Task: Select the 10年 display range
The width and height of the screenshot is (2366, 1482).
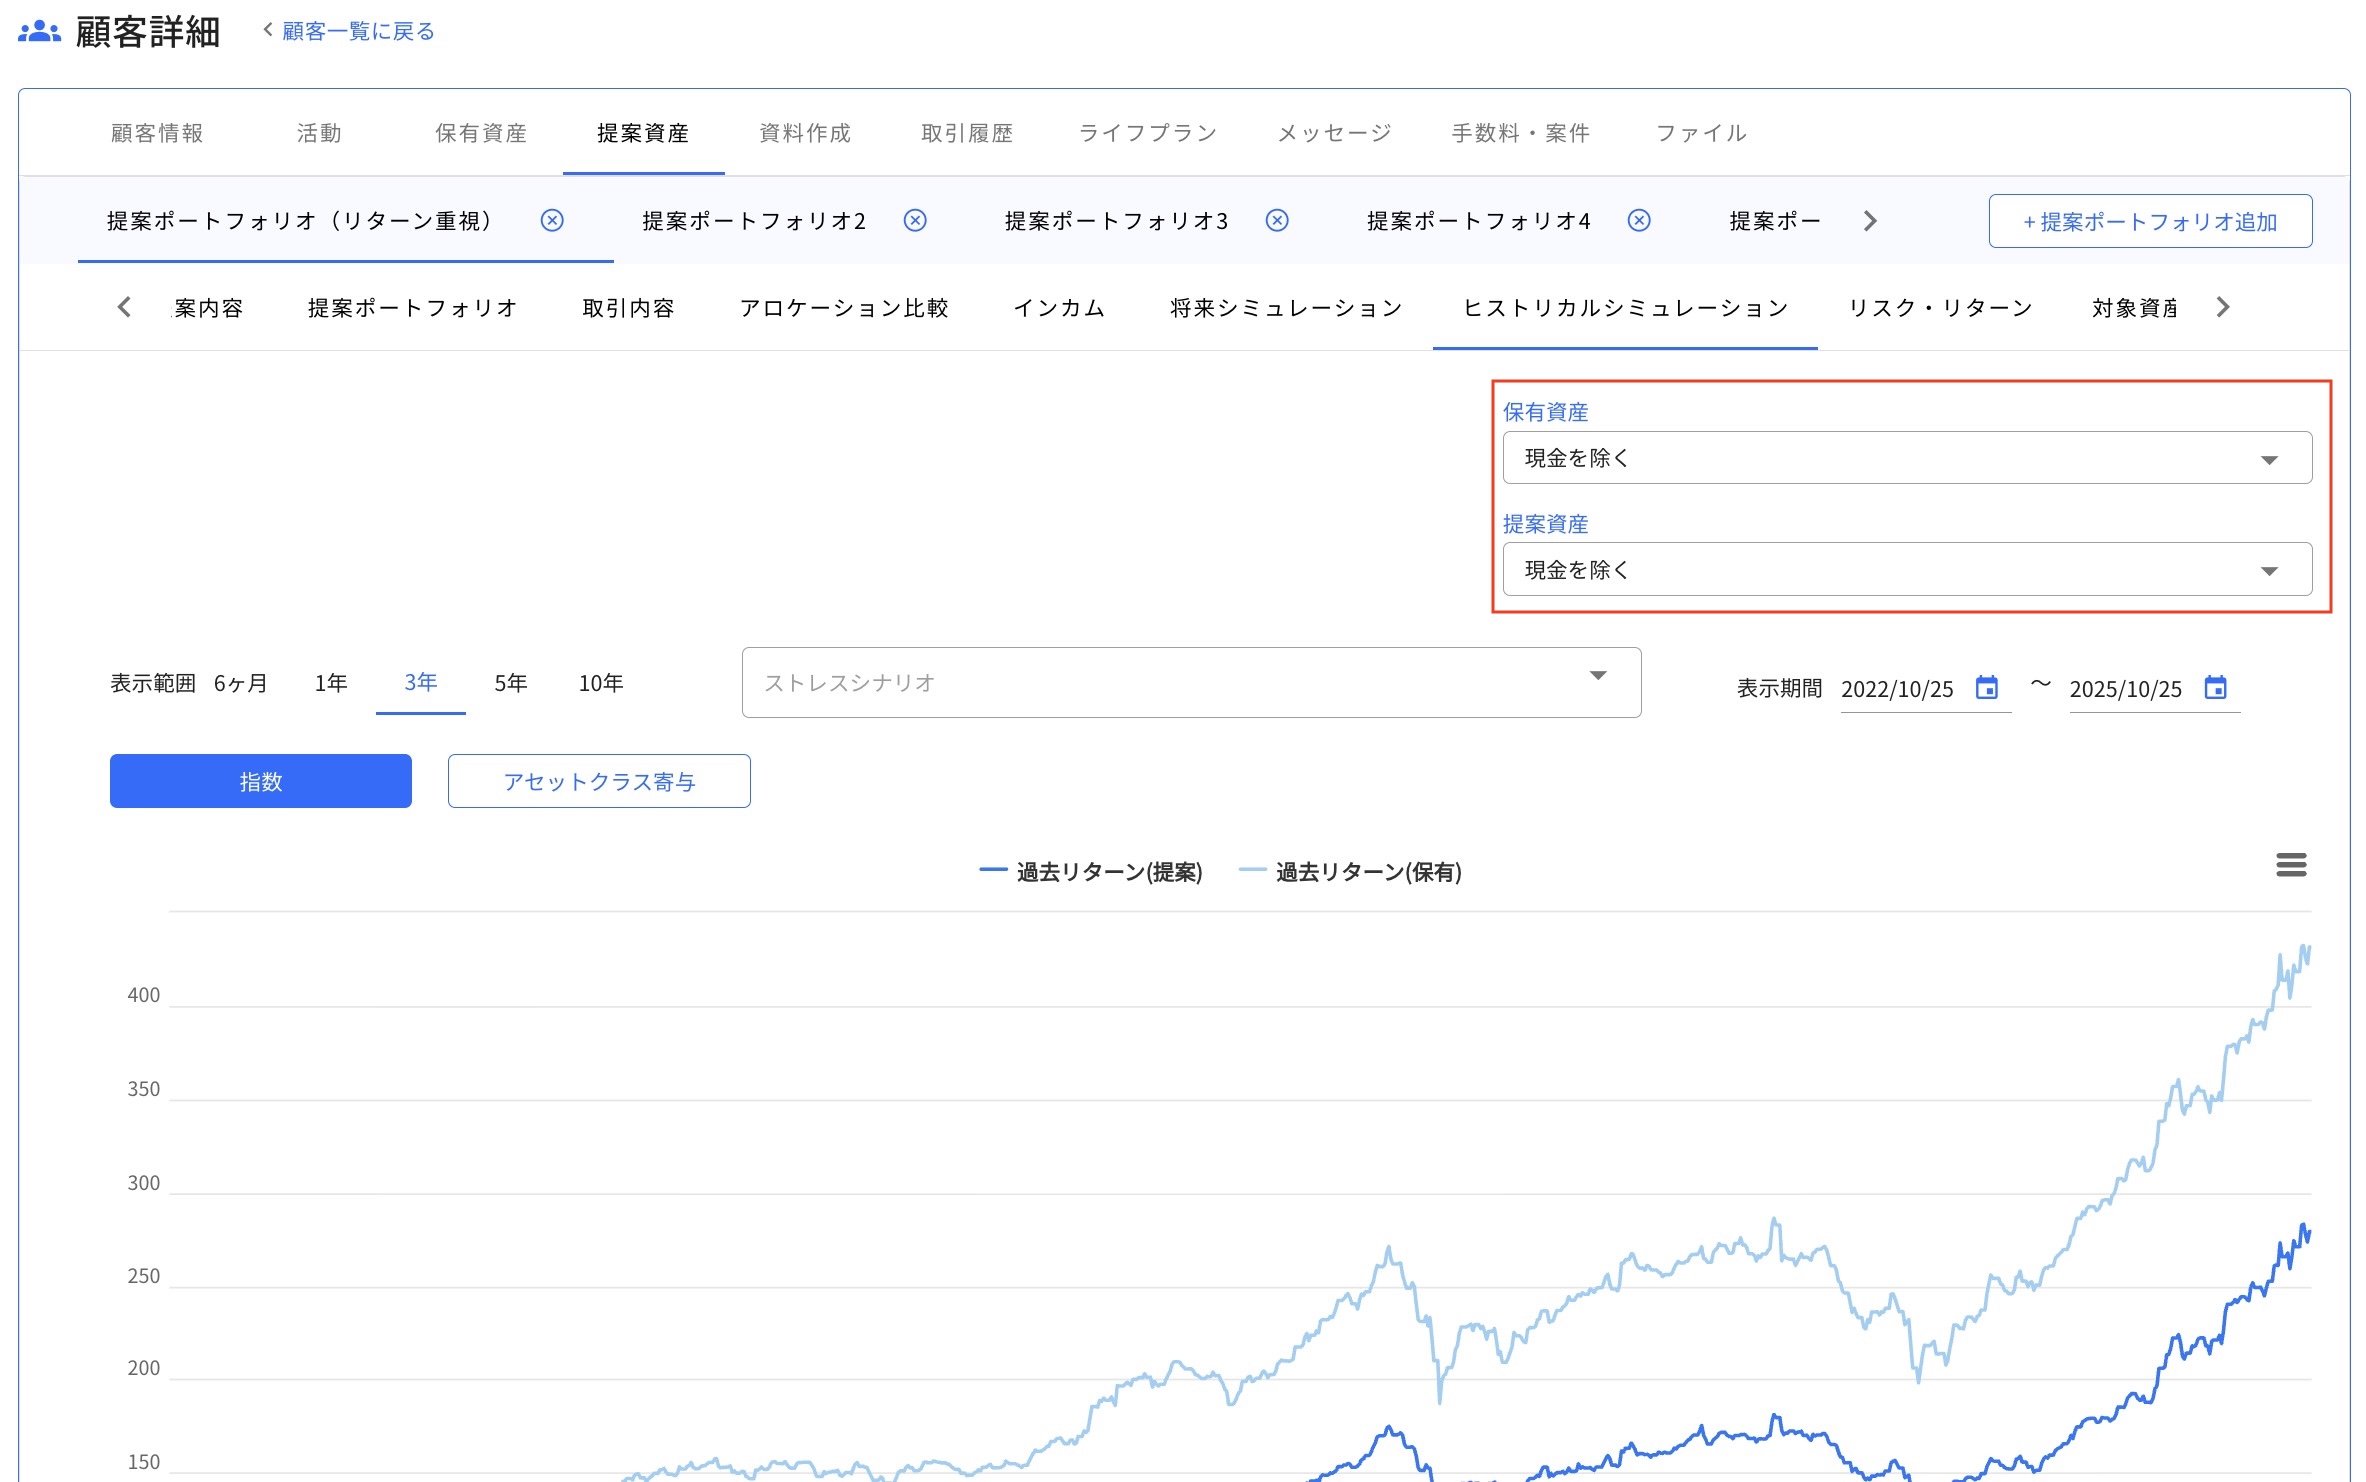Action: pos(600,682)
